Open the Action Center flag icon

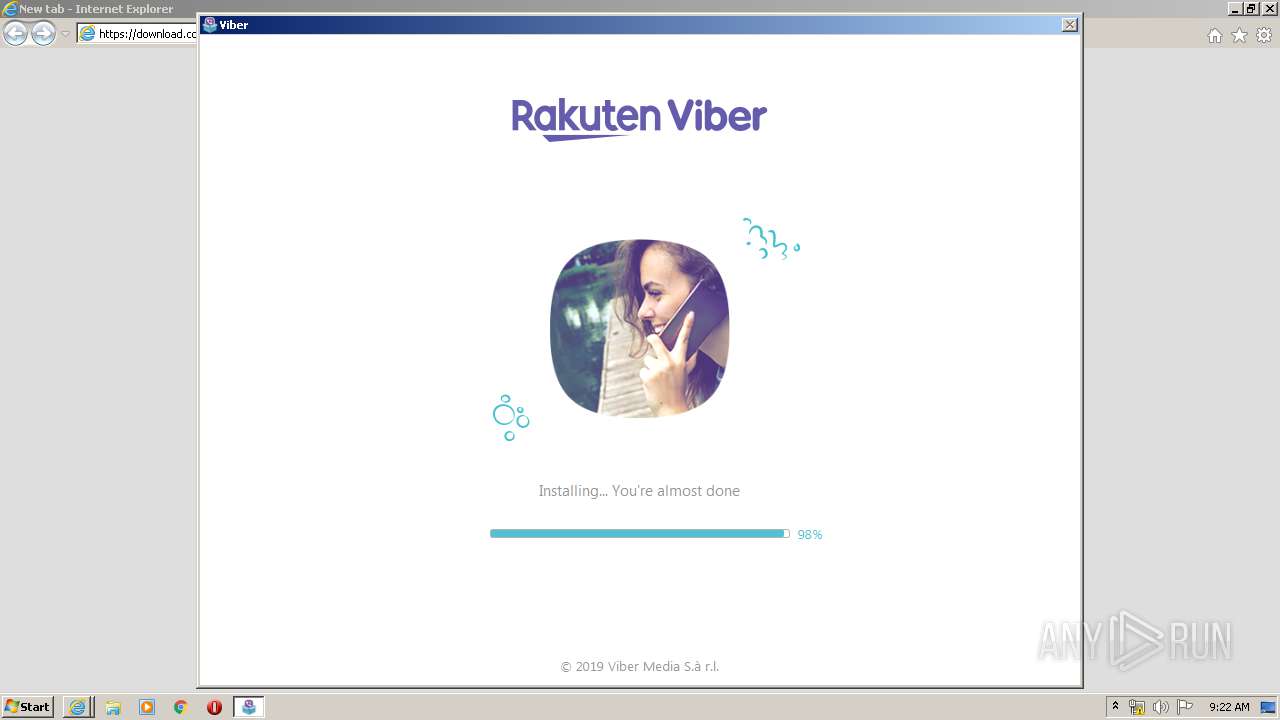pos(1185,707)
